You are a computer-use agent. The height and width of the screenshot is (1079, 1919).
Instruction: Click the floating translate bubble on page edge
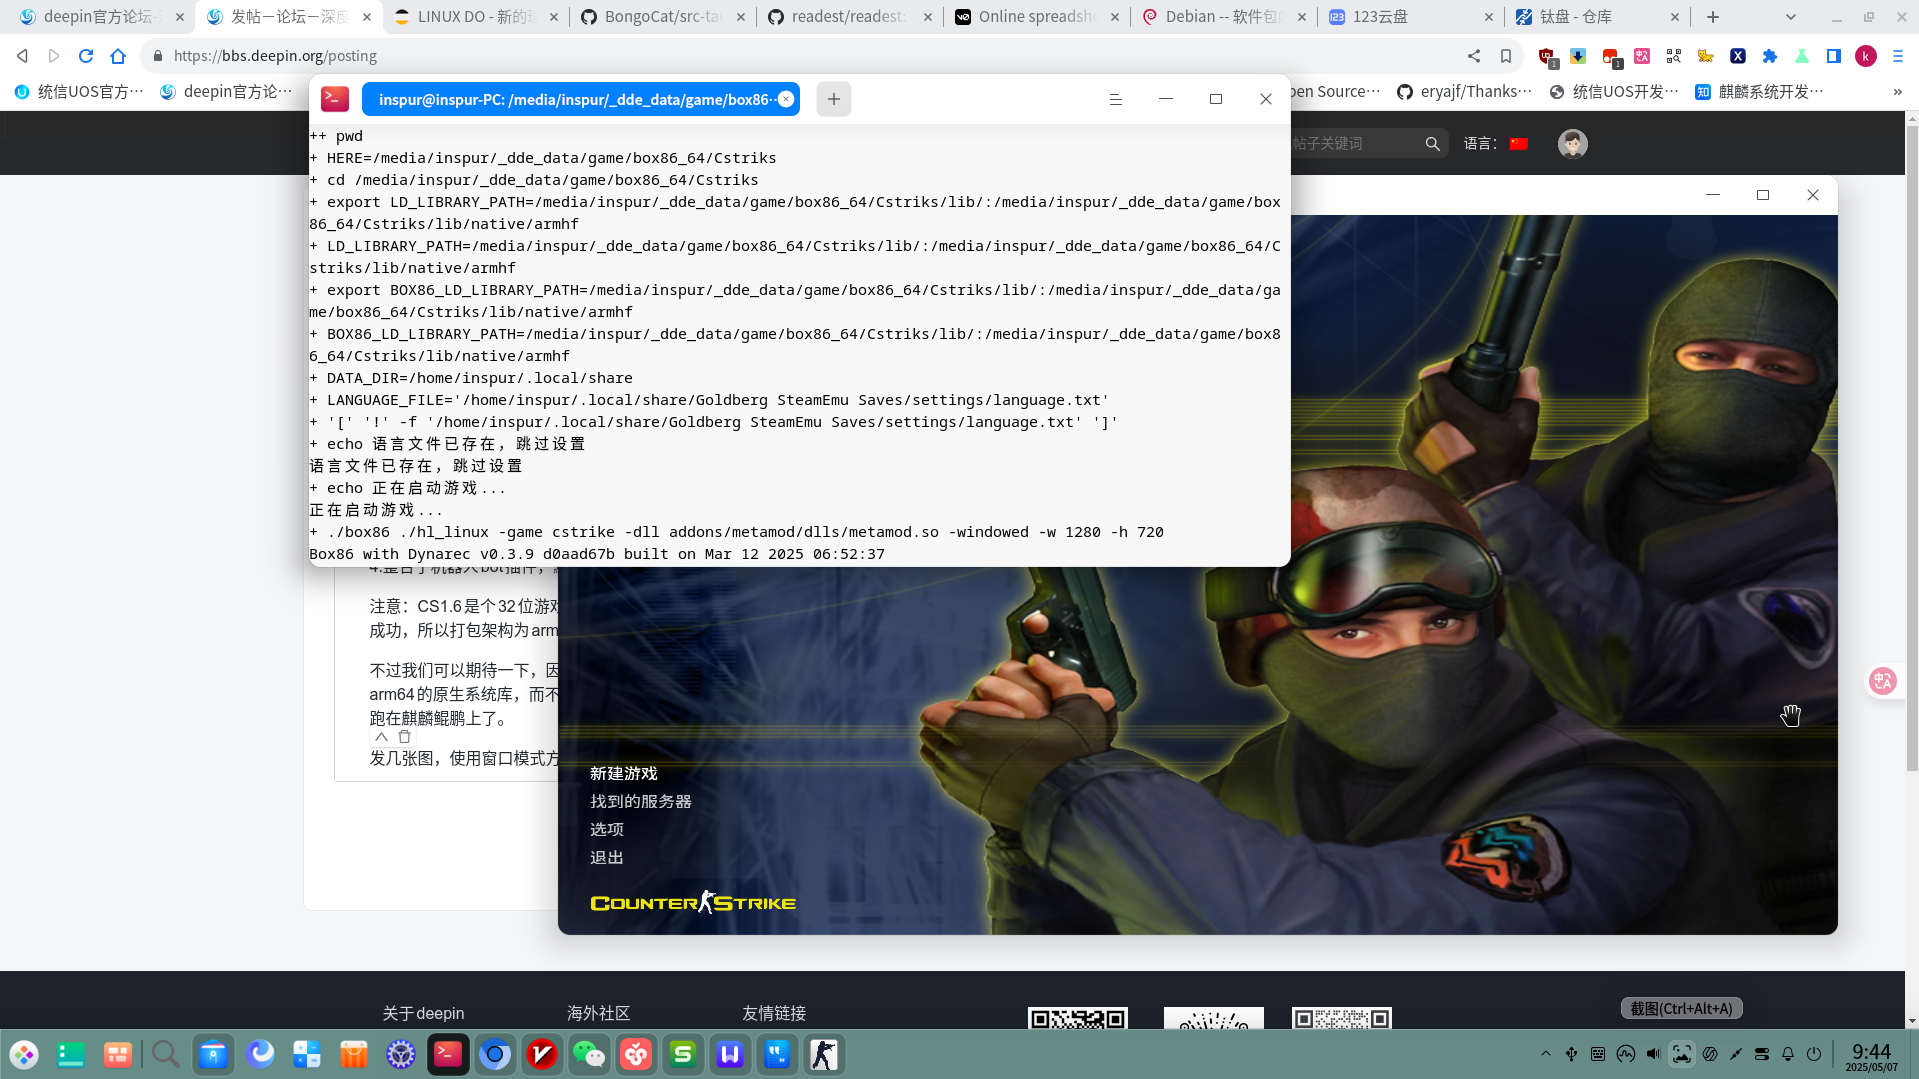point(1883,681)
